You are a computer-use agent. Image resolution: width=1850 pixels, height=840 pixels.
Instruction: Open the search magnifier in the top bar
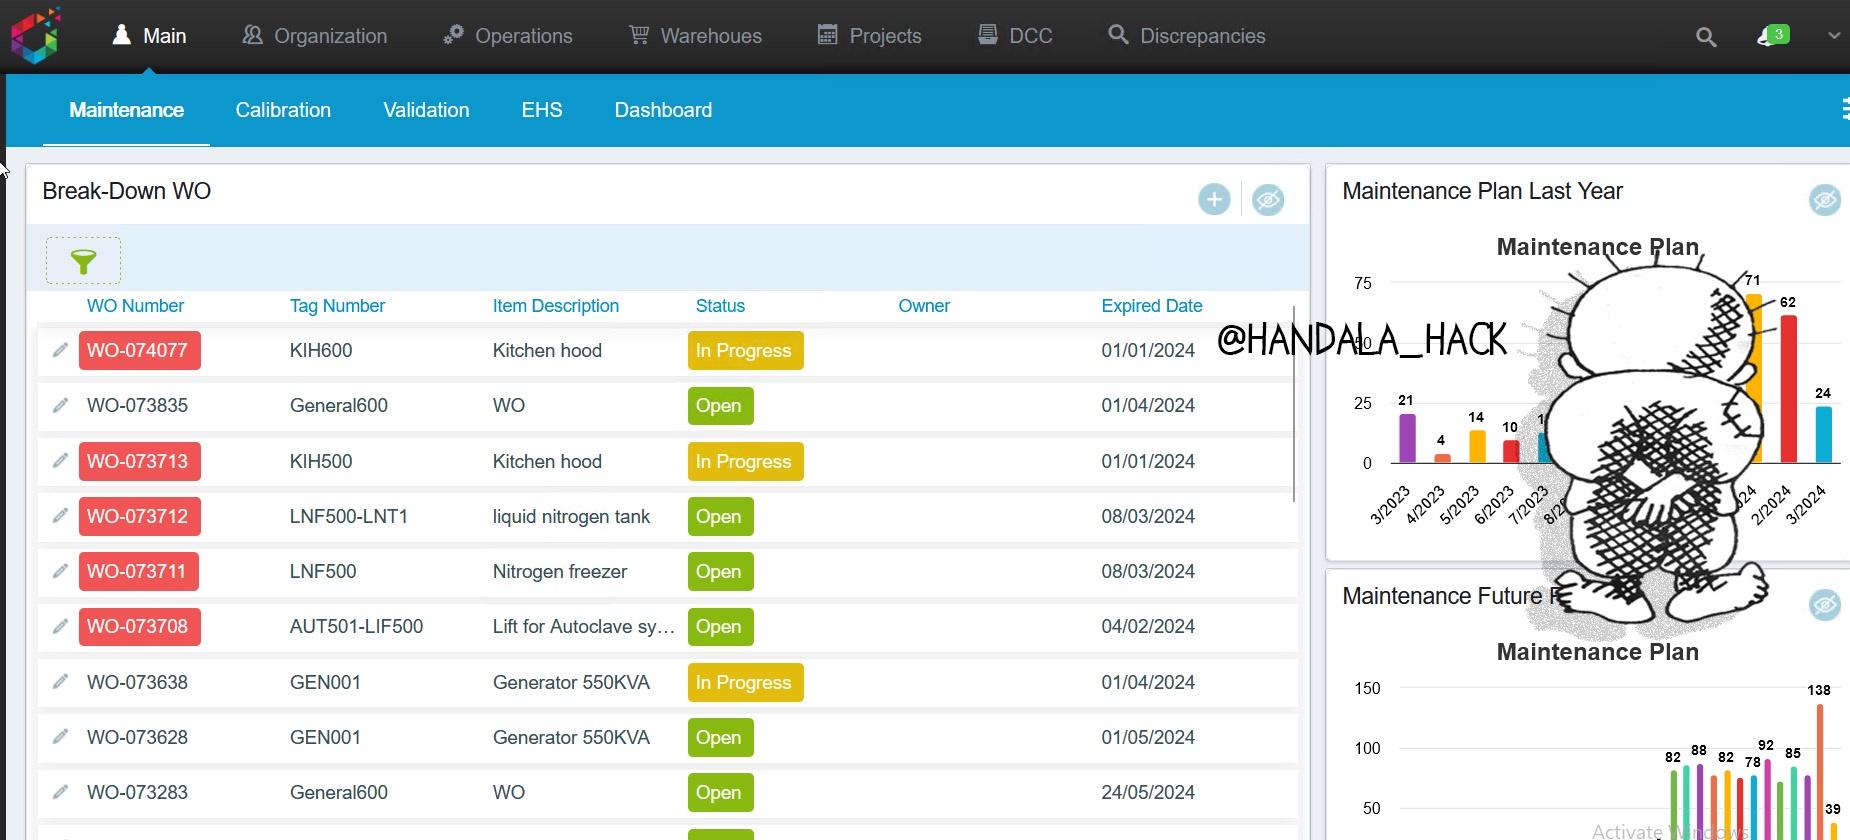1706,37
